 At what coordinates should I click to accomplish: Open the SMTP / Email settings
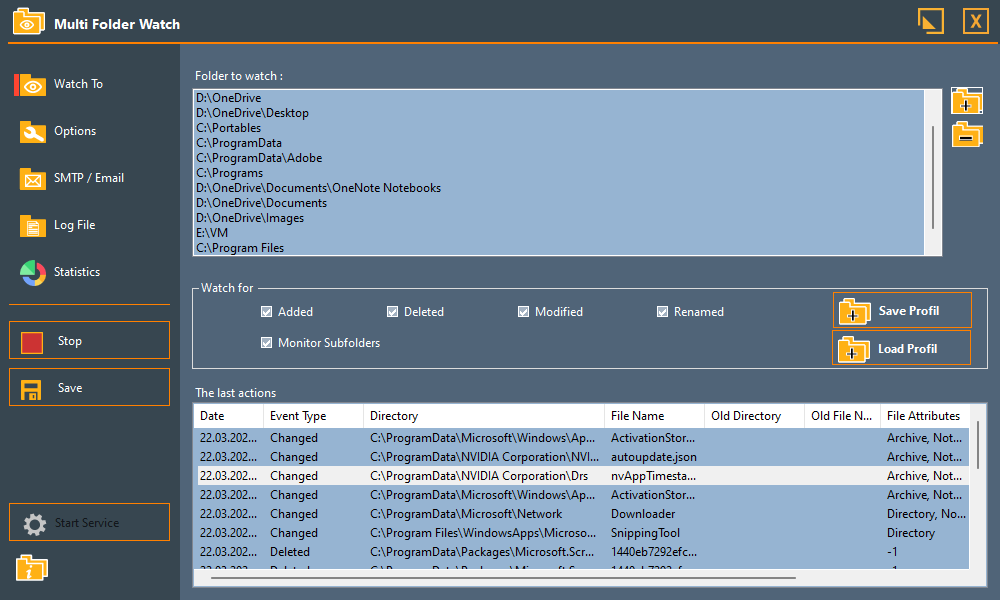(x=88, y=178)
